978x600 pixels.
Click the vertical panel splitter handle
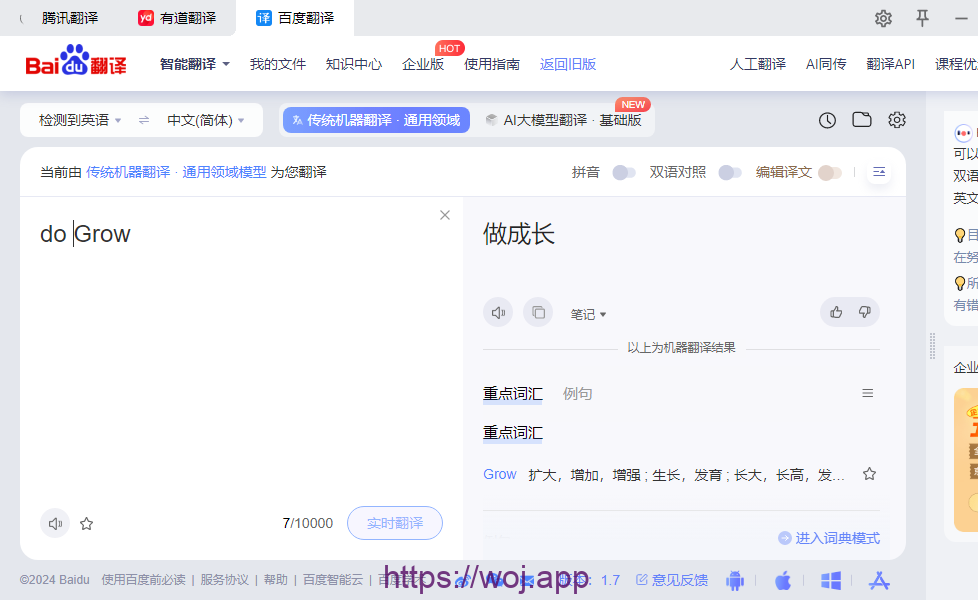(932, 346)
